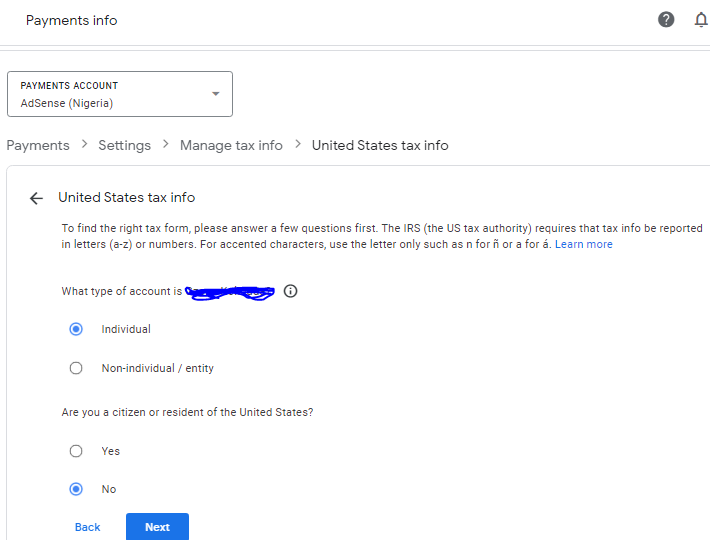Choose No for US citizen or resident

pyautogui.click(x=76, y=489)
